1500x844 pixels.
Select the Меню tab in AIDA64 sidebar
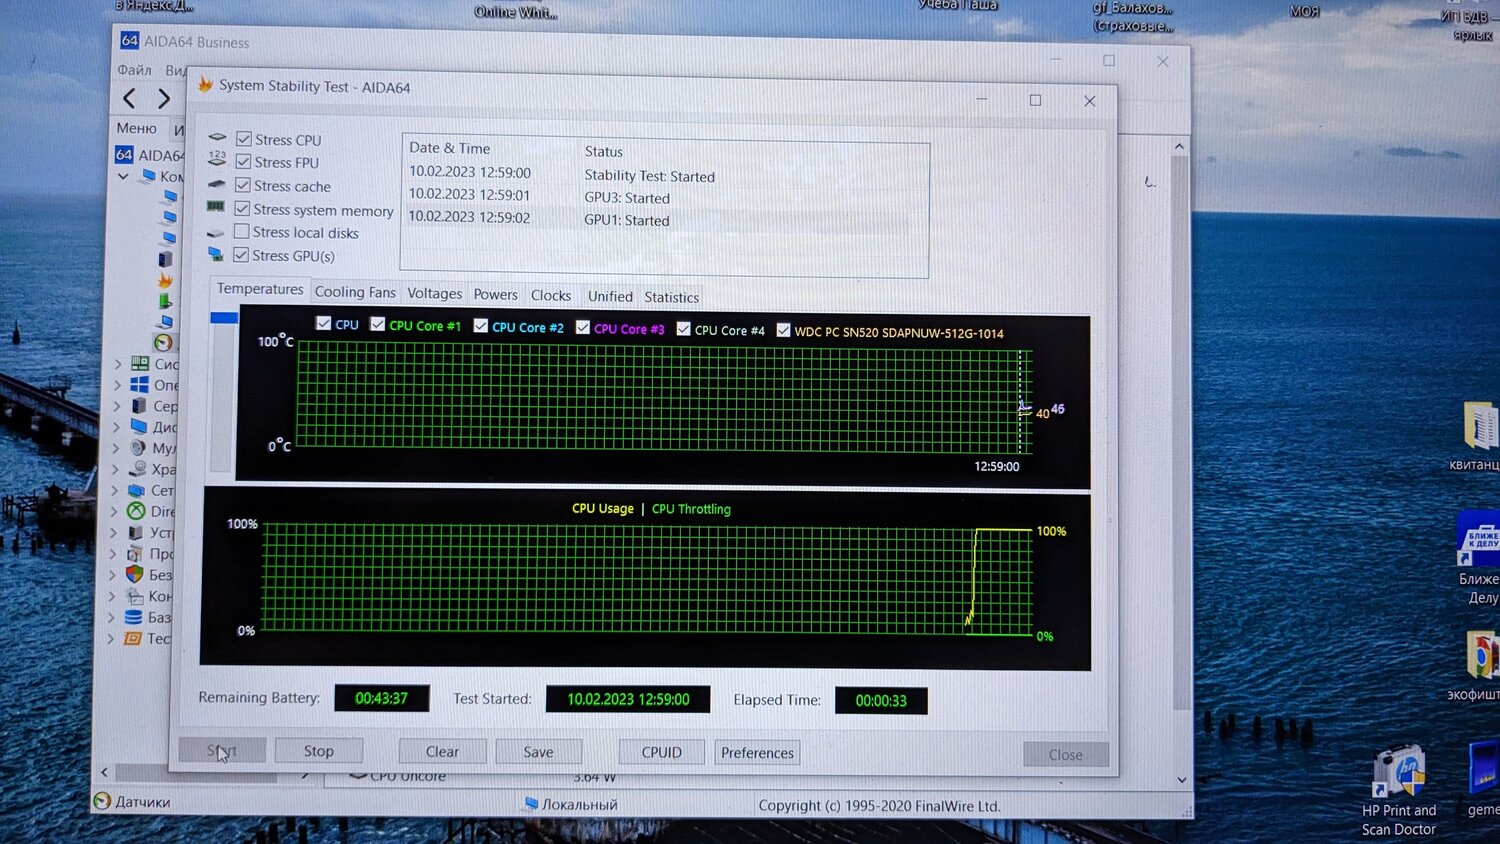[x=136, y=128]
